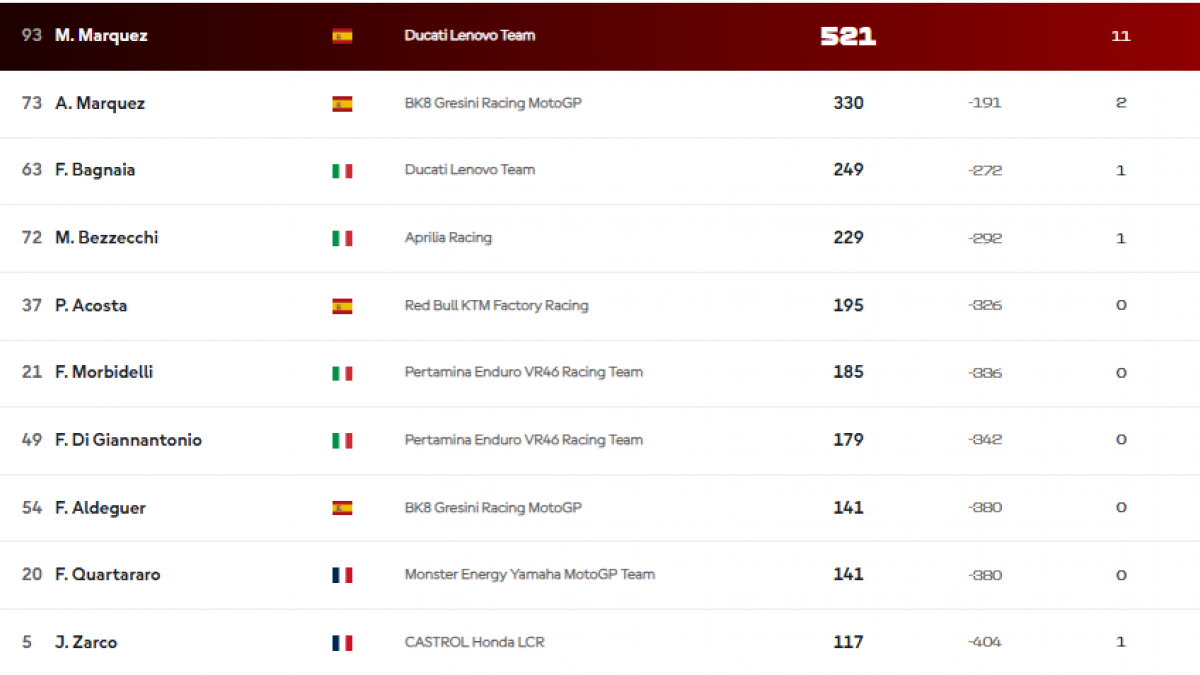Image resolution: width=1200 pixels, height=675 pixels.
Task: Open Red Bull KTM Factory Racing team
Action: (496, 305)
